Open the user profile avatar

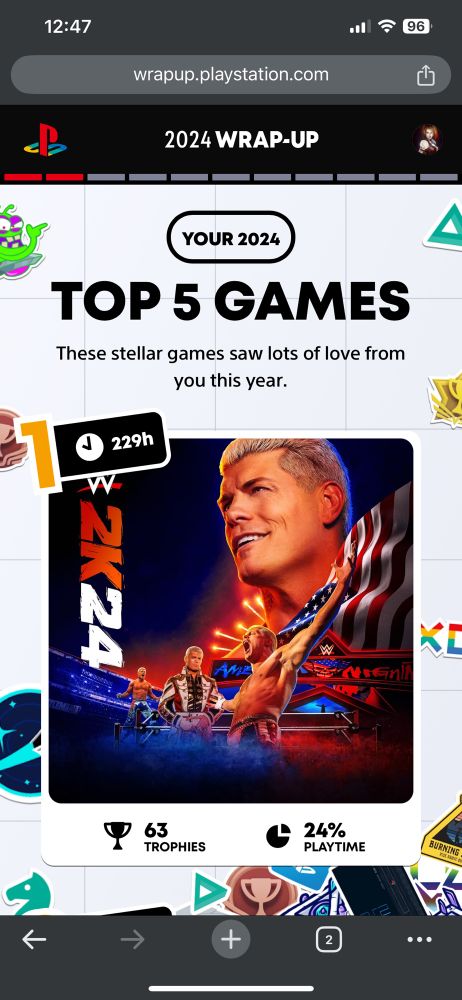click(x=427, y=139)
